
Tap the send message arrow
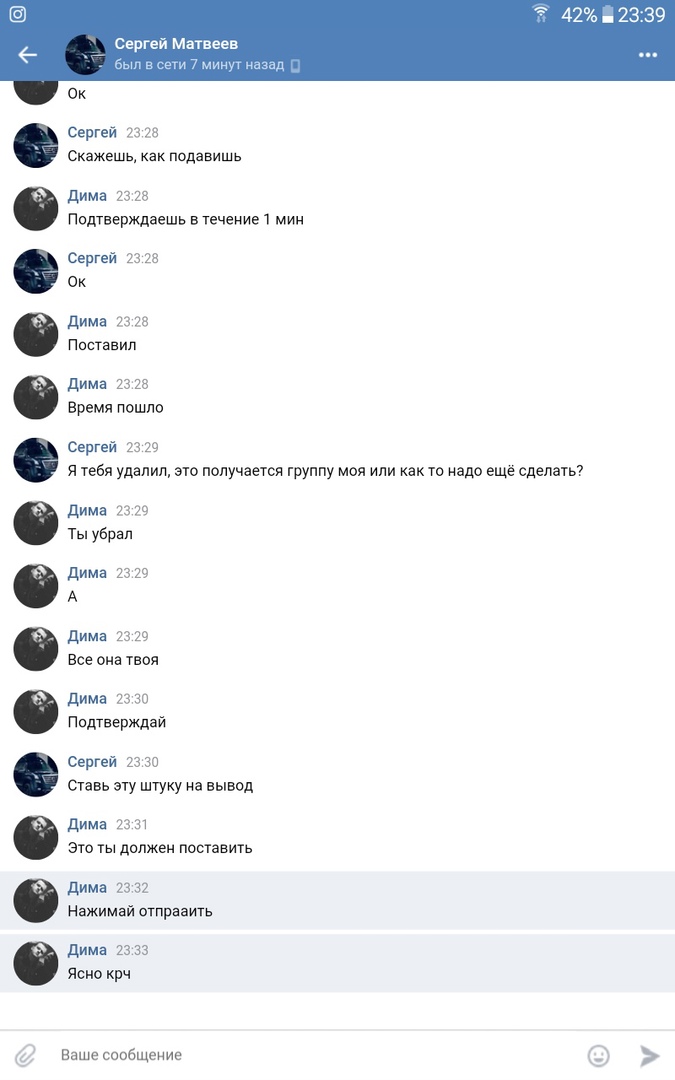tap(649, 1055)
